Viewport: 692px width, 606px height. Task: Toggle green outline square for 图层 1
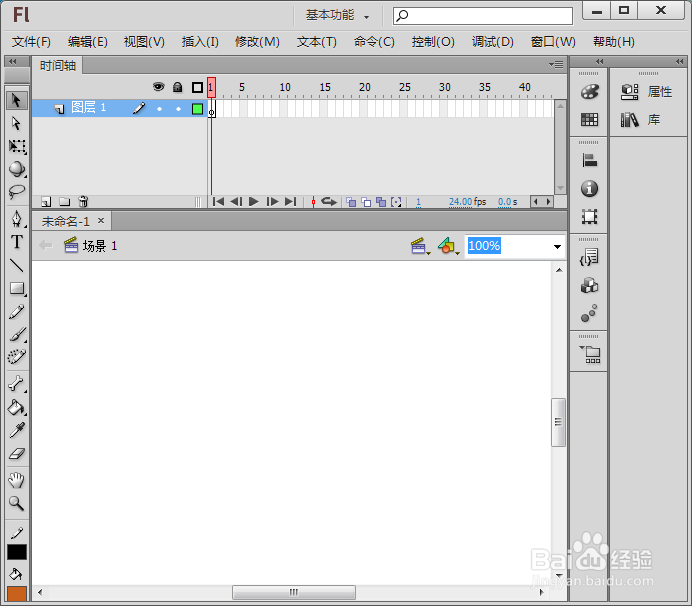point(197,109)
